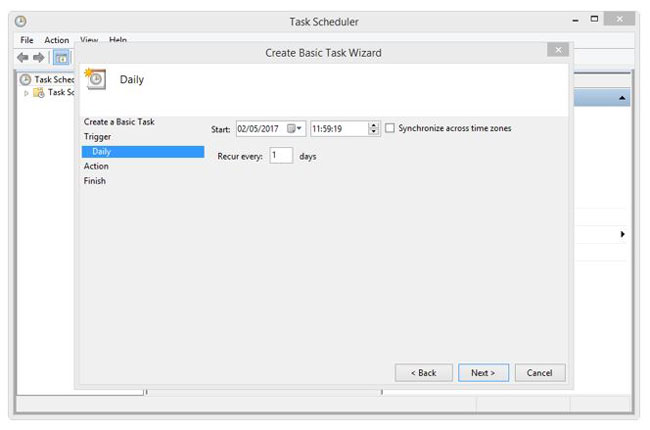Viewport: 650px width, 430px height.
Task: Expand the right-pointing submenu arrow in Actions pane
Action: coord(623,234)
